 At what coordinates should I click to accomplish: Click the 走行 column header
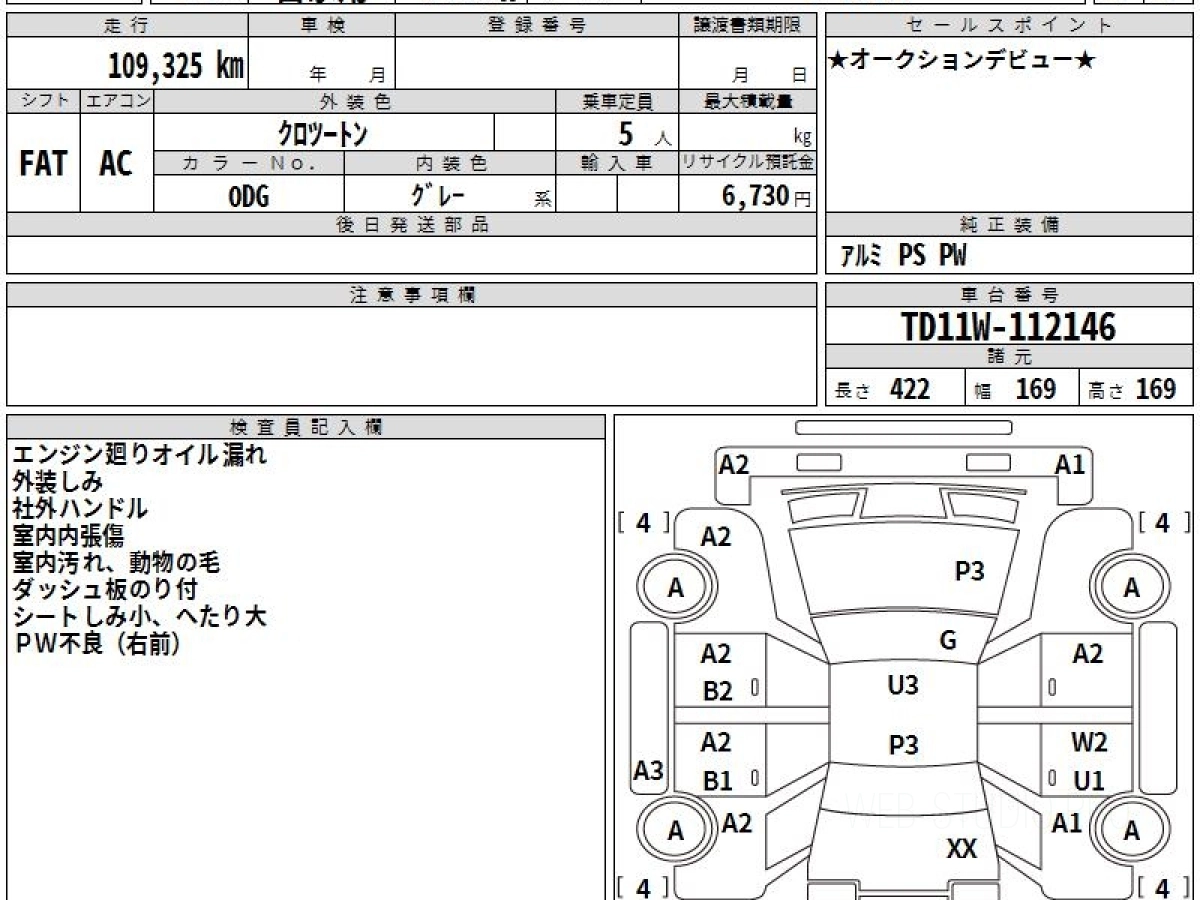[x=126, y=26]
